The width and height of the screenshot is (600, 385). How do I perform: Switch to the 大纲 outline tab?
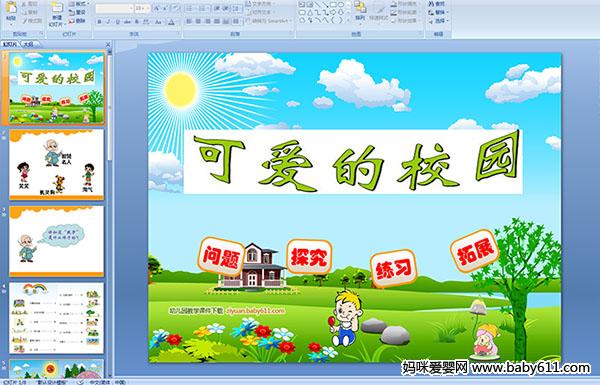tap(28, 44)
